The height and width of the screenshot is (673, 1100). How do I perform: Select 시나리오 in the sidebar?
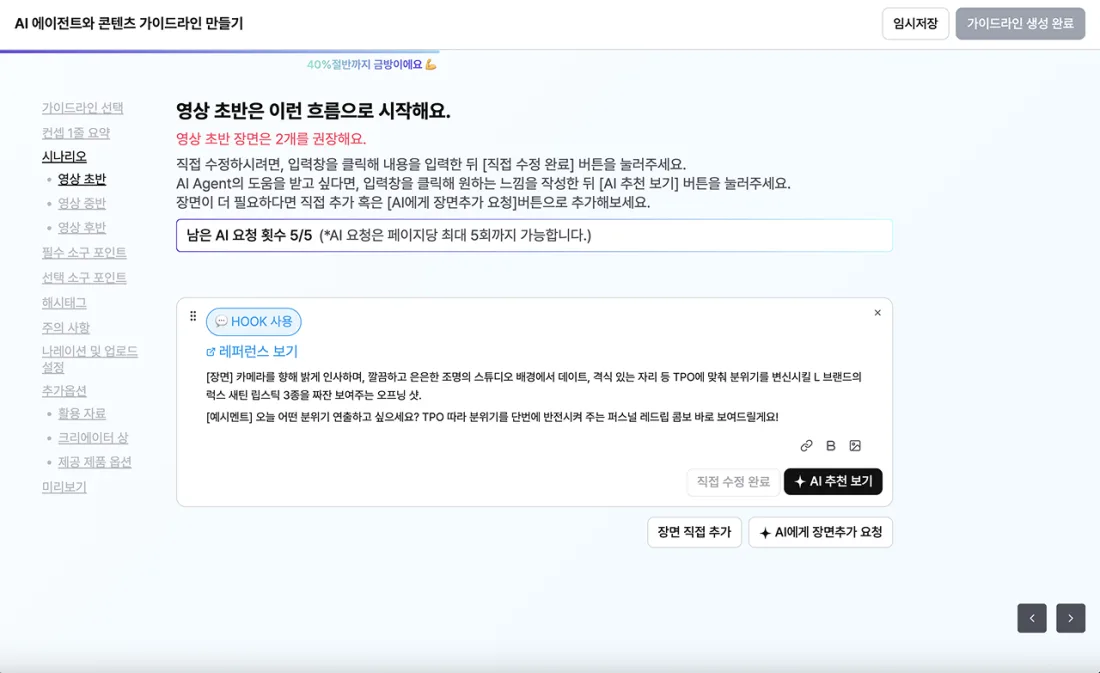click(x=64, y=156)
